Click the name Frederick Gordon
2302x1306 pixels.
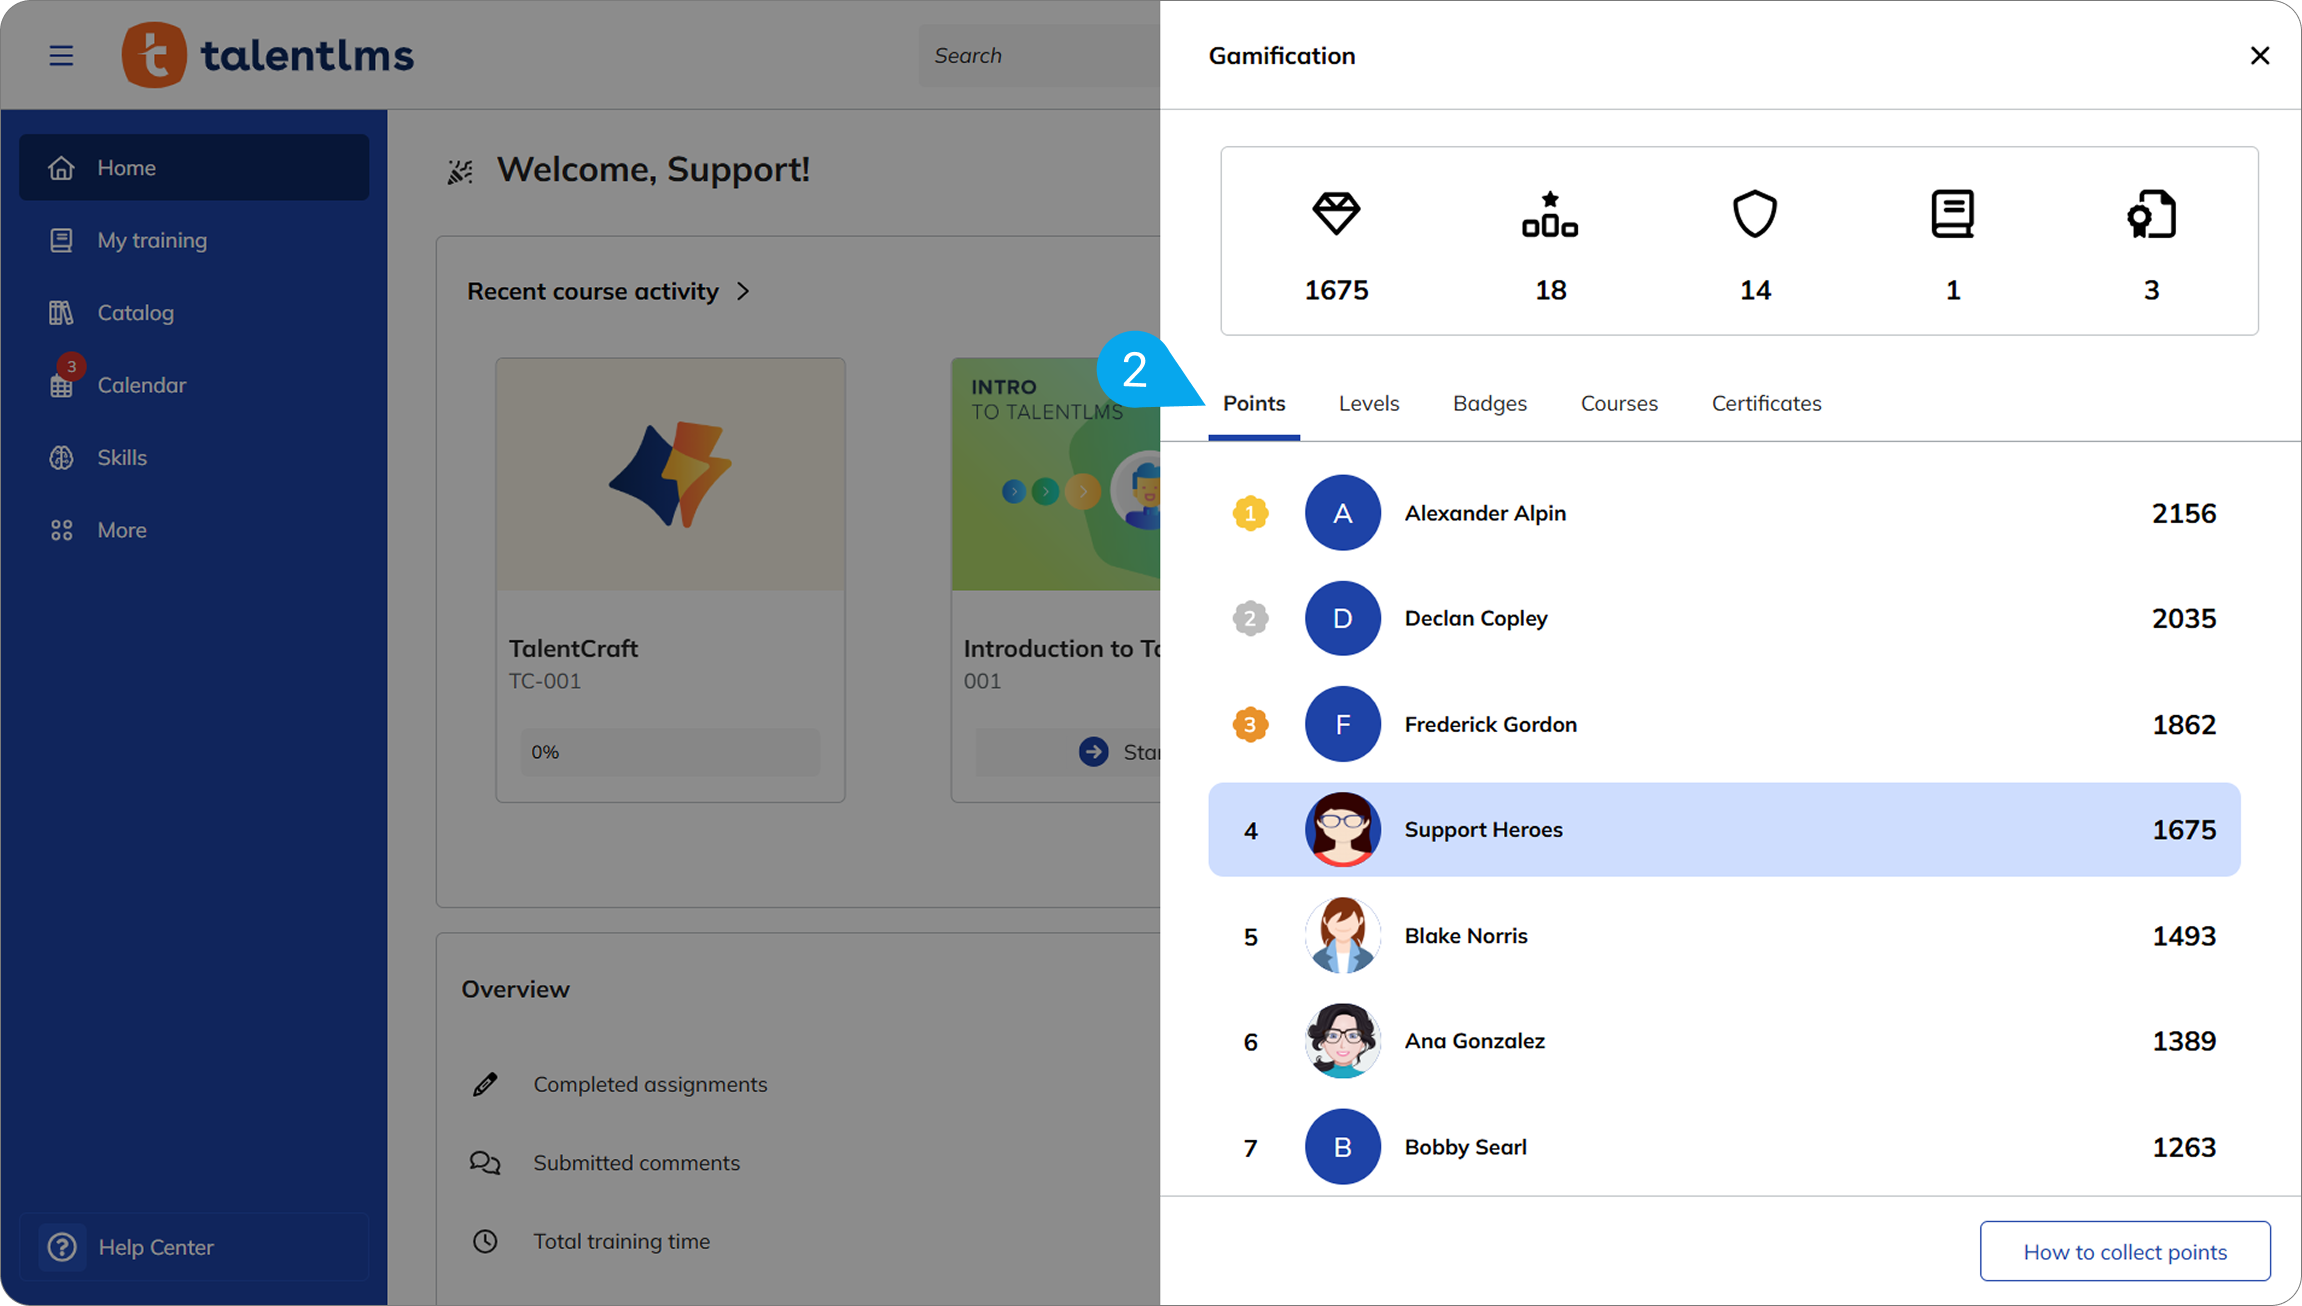(x=1491, y=724)
